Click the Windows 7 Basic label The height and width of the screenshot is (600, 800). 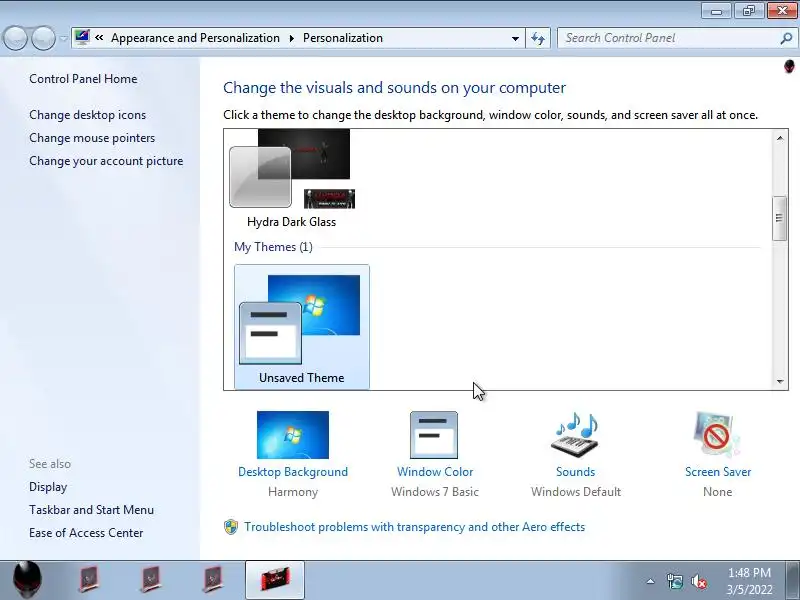(x=435, y=492)
